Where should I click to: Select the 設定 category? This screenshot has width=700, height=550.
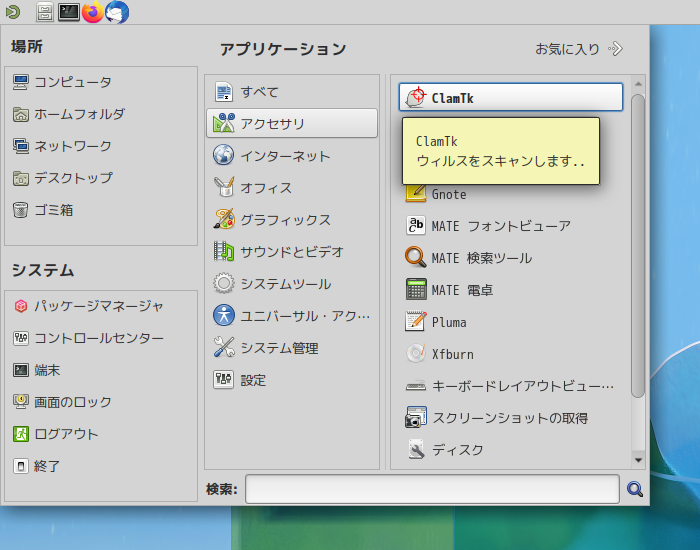tap(292, 380)
